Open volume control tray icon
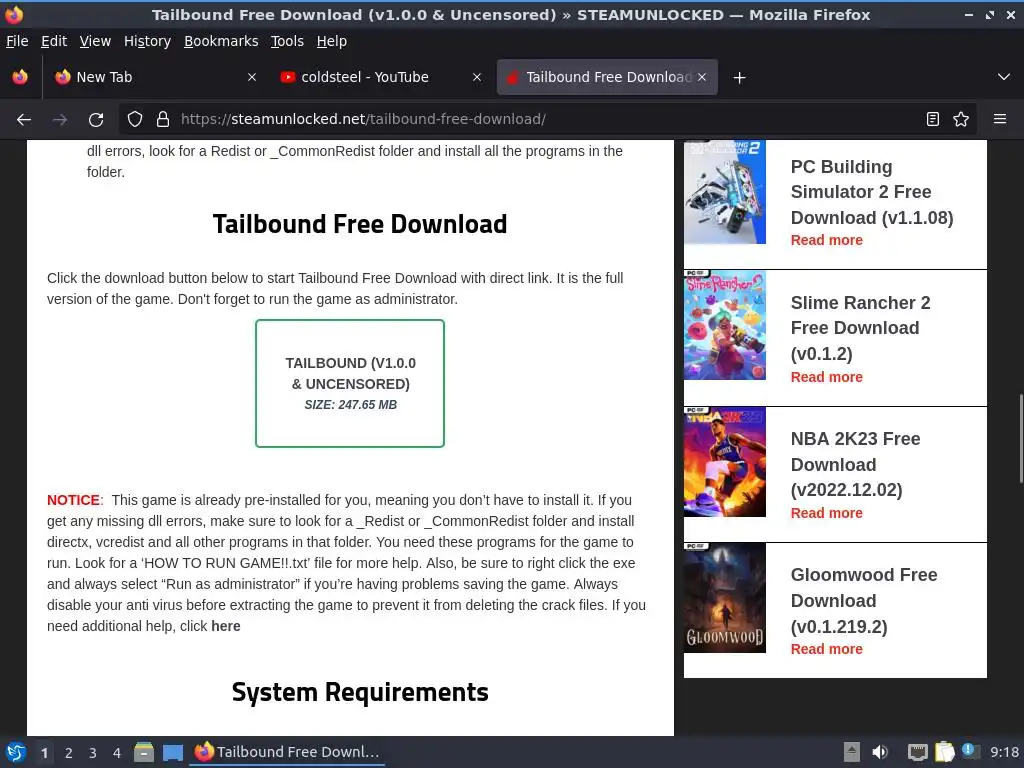The height and width of the screenshot is (768, 1024). click(880, 752)
